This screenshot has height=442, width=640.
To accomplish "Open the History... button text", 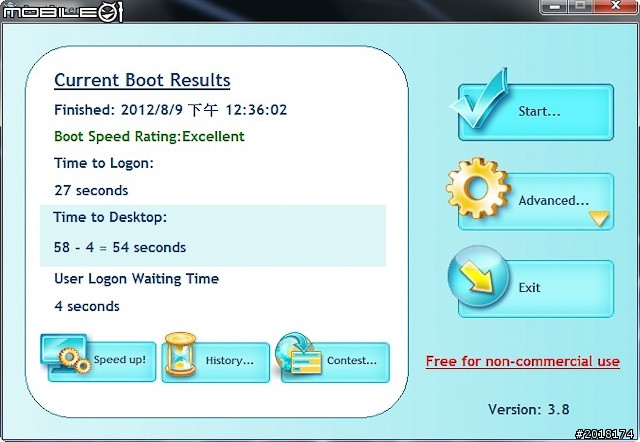I will click(230, 360).
